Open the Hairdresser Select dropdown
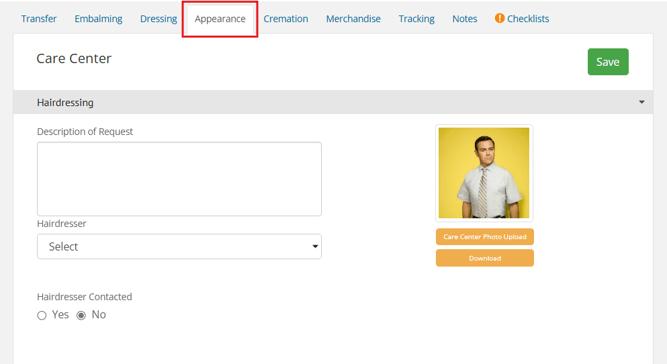This screenshot has height=364, width=667. click(x=179, y=246)
